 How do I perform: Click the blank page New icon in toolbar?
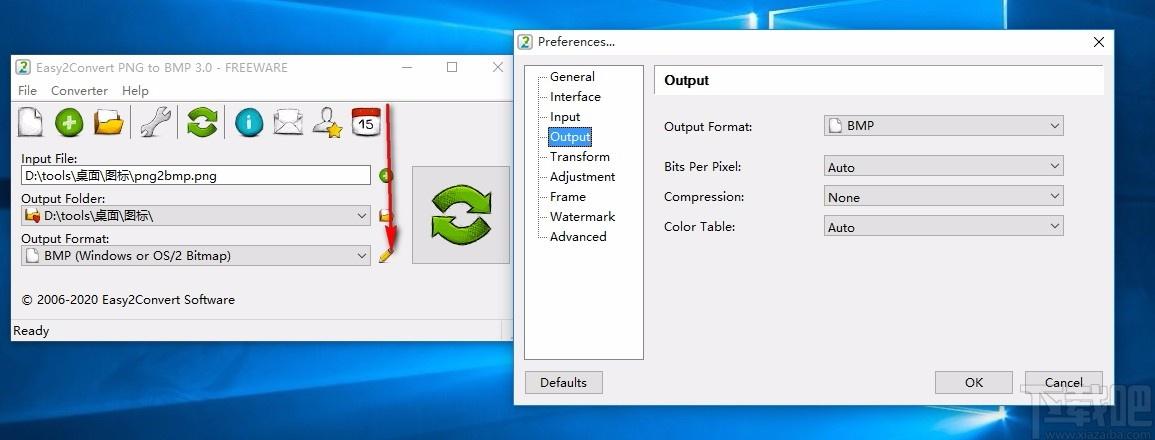pyautogui.click(x=30, y=122)
